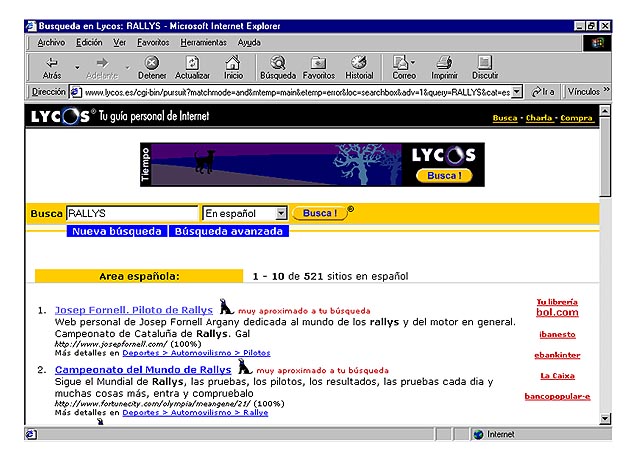The image size is (634, 456).
Task: Click Nueva búsqueda button
Action: 116,231
